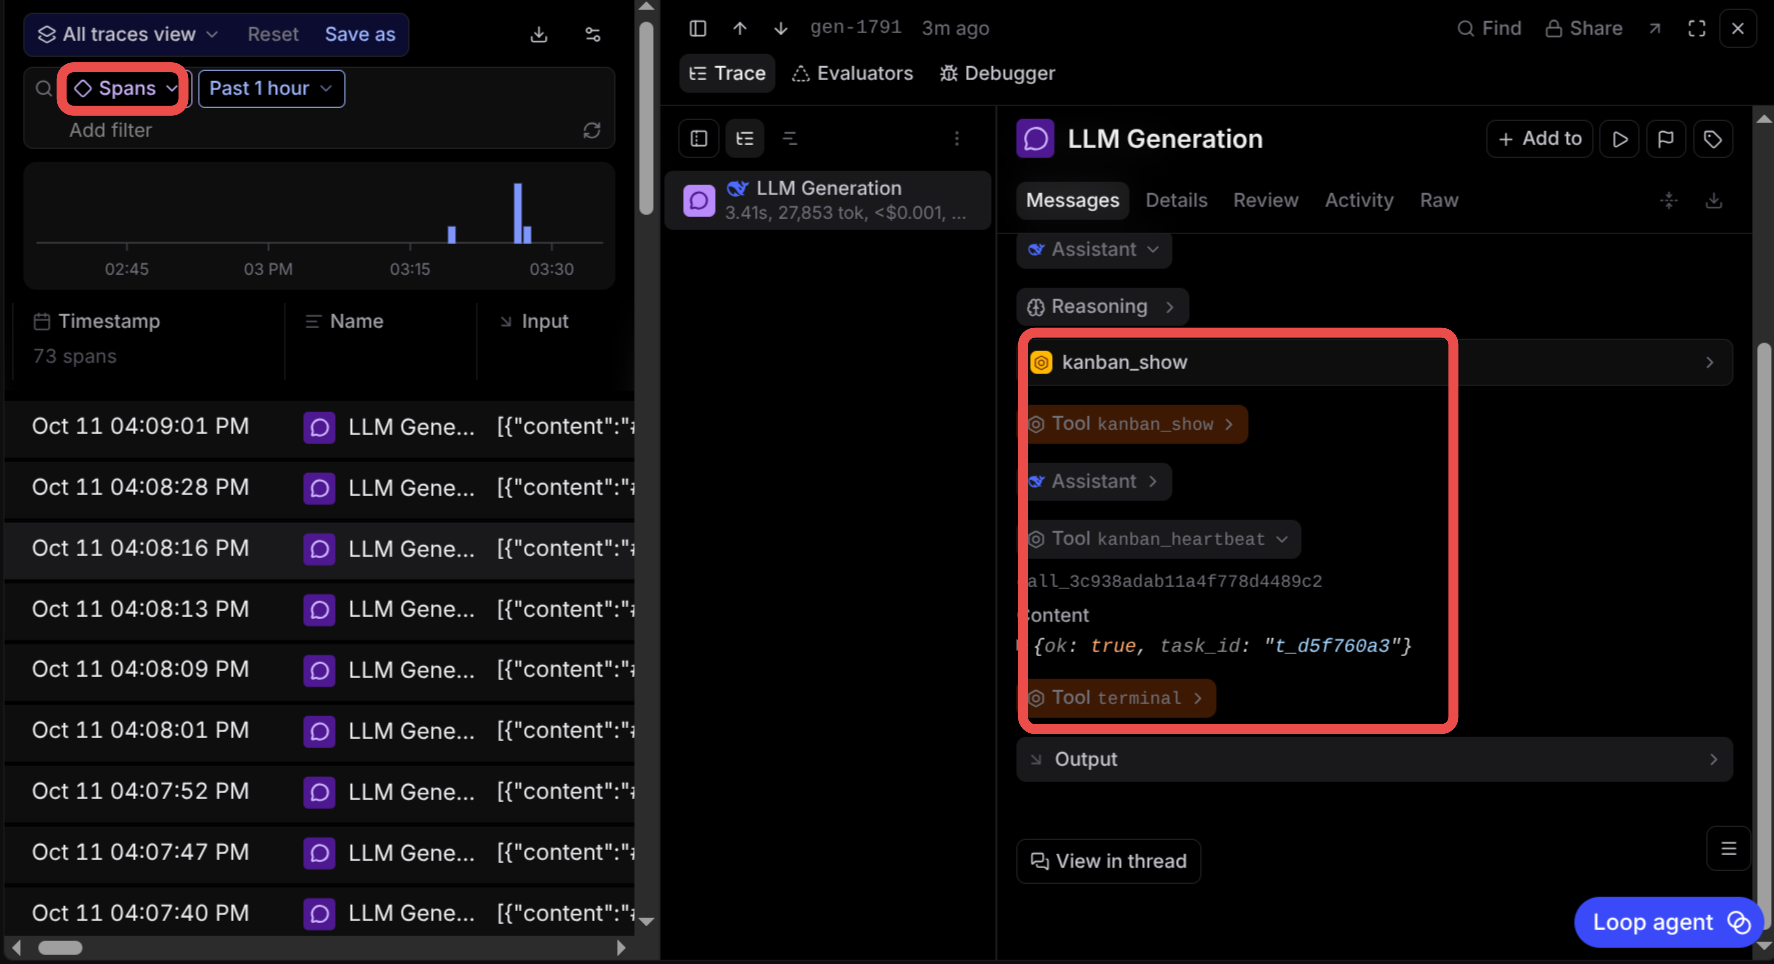The height and width of the screenshot is (964, 1774).
Task: Select the Details tab
Action: [1176, 200]
